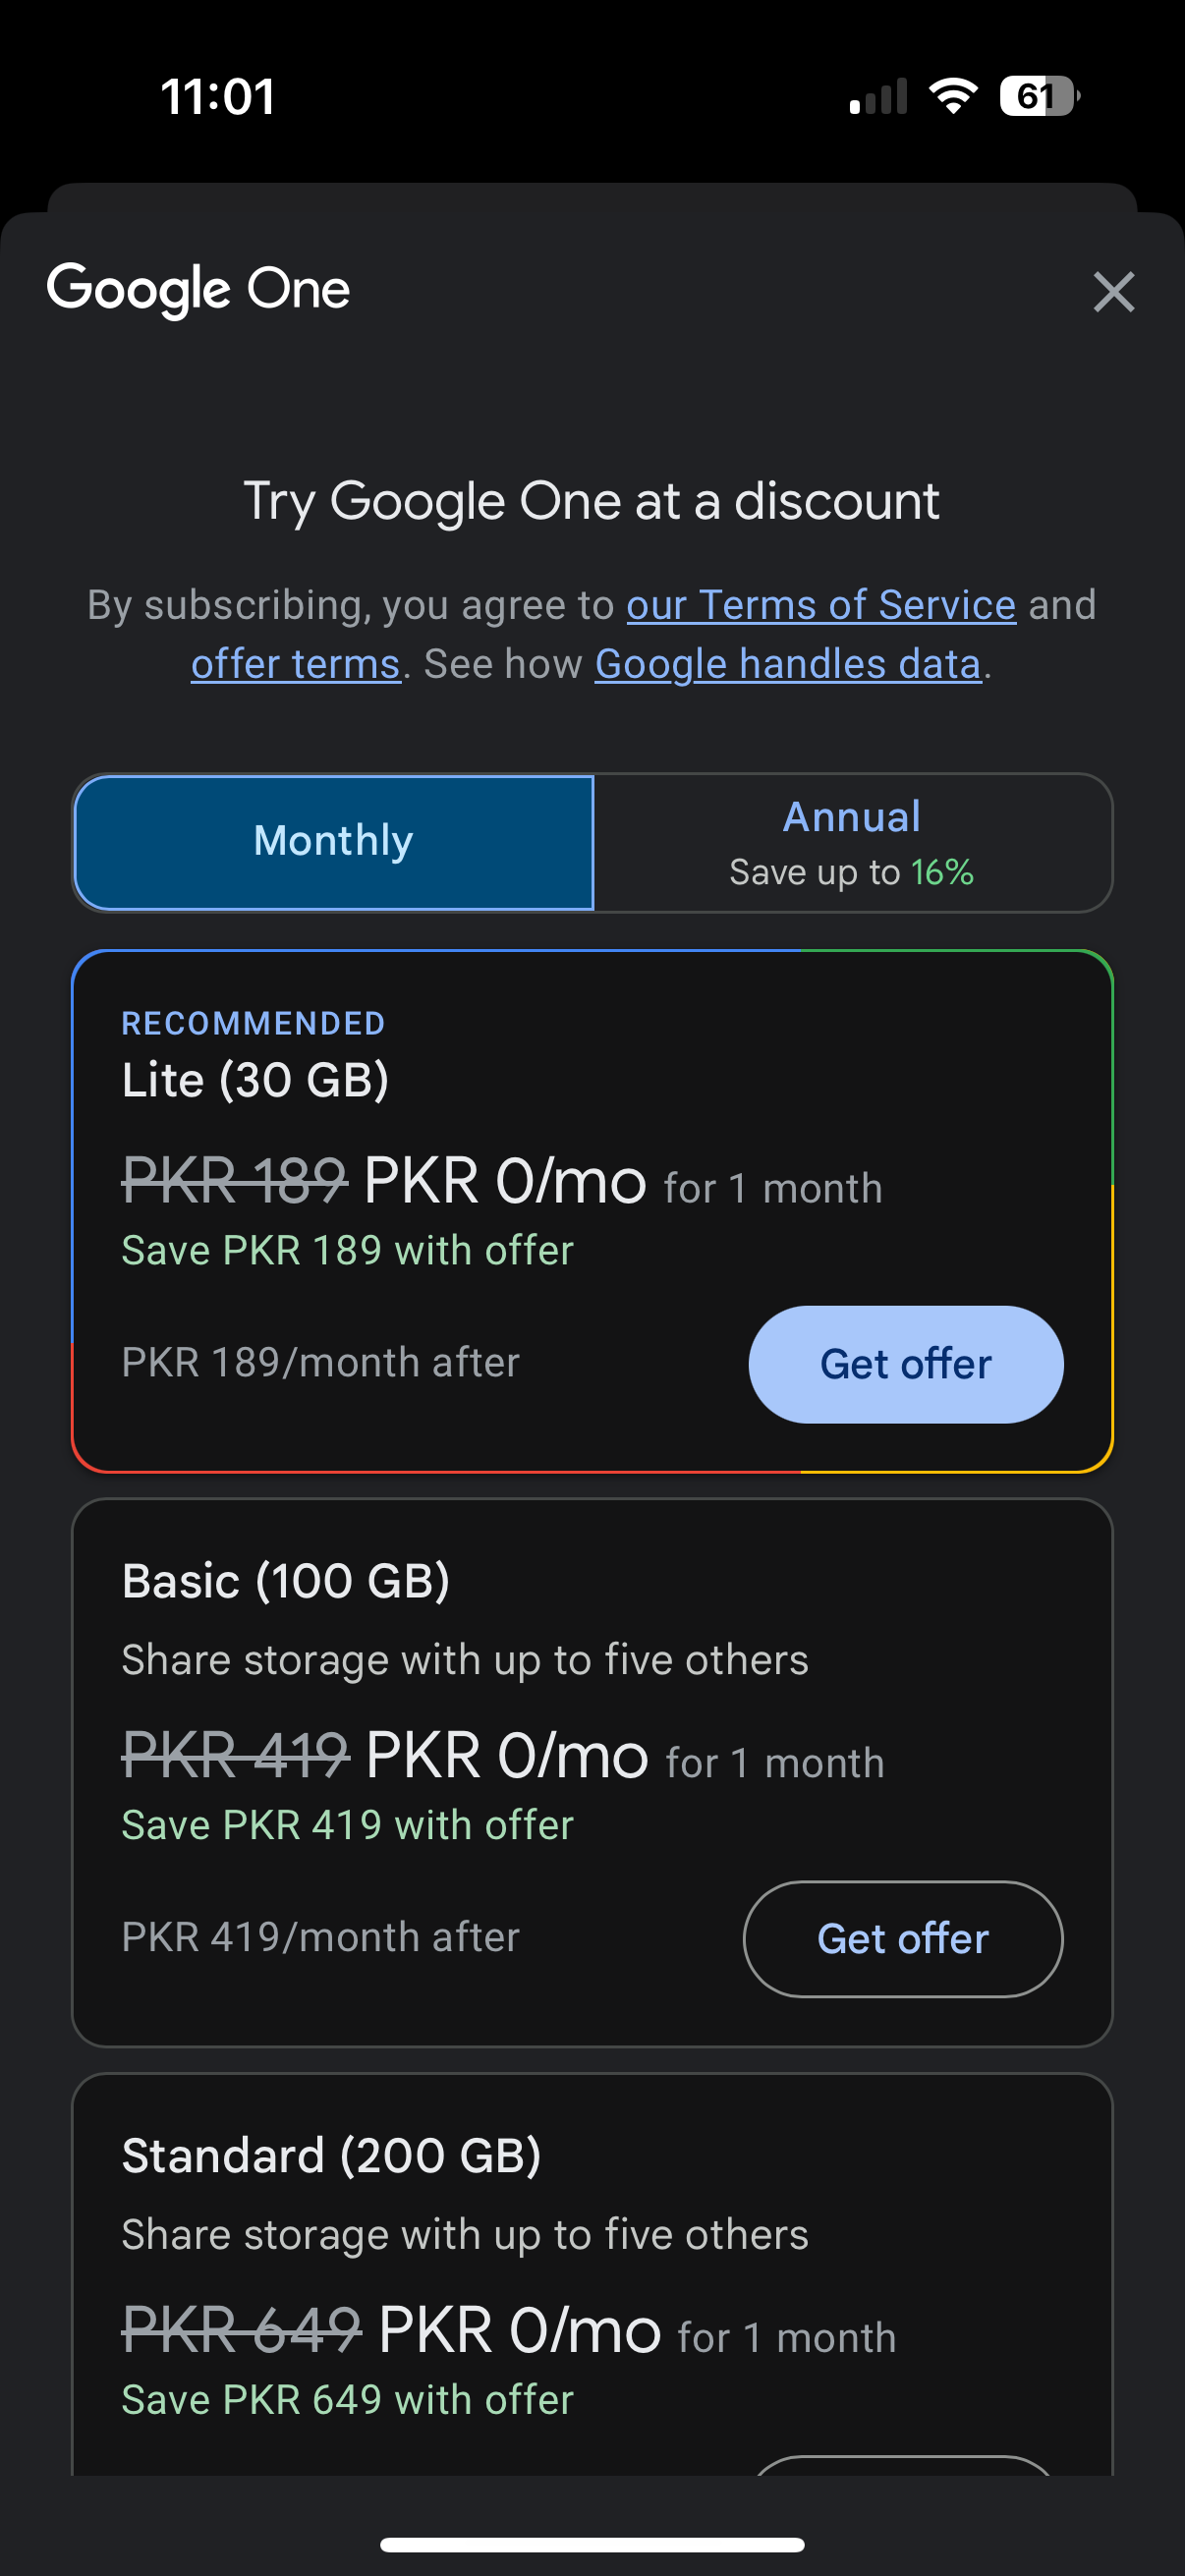Tap the Save up to 16% label
1185x2576 pixels.
coord(852,872)
